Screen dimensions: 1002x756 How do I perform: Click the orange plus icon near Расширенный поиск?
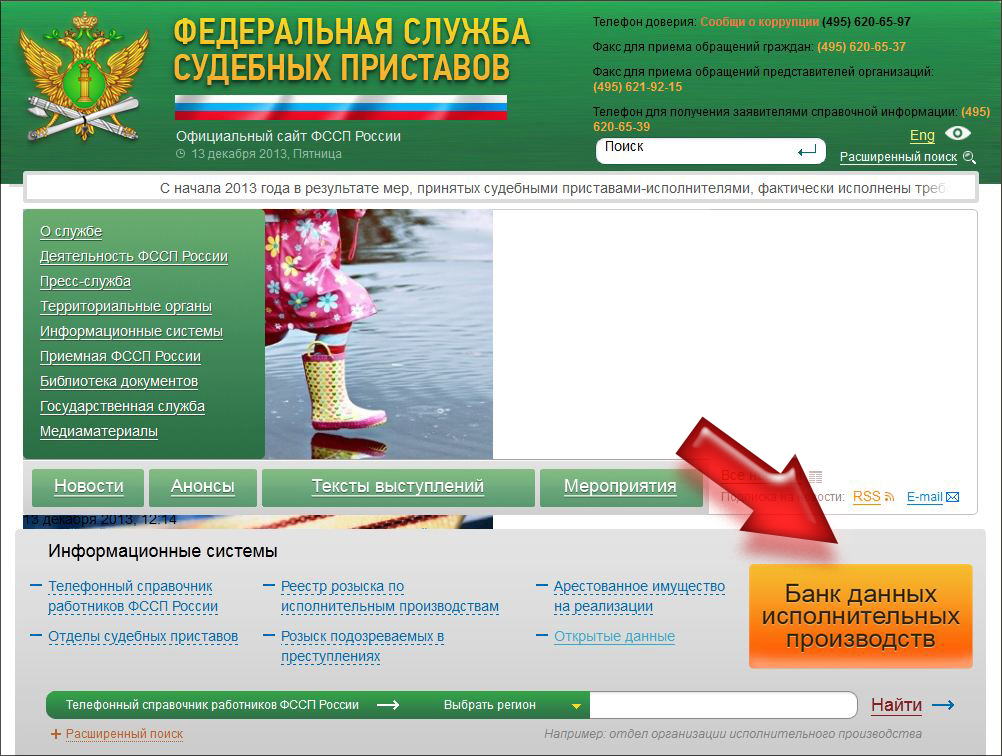56,734
